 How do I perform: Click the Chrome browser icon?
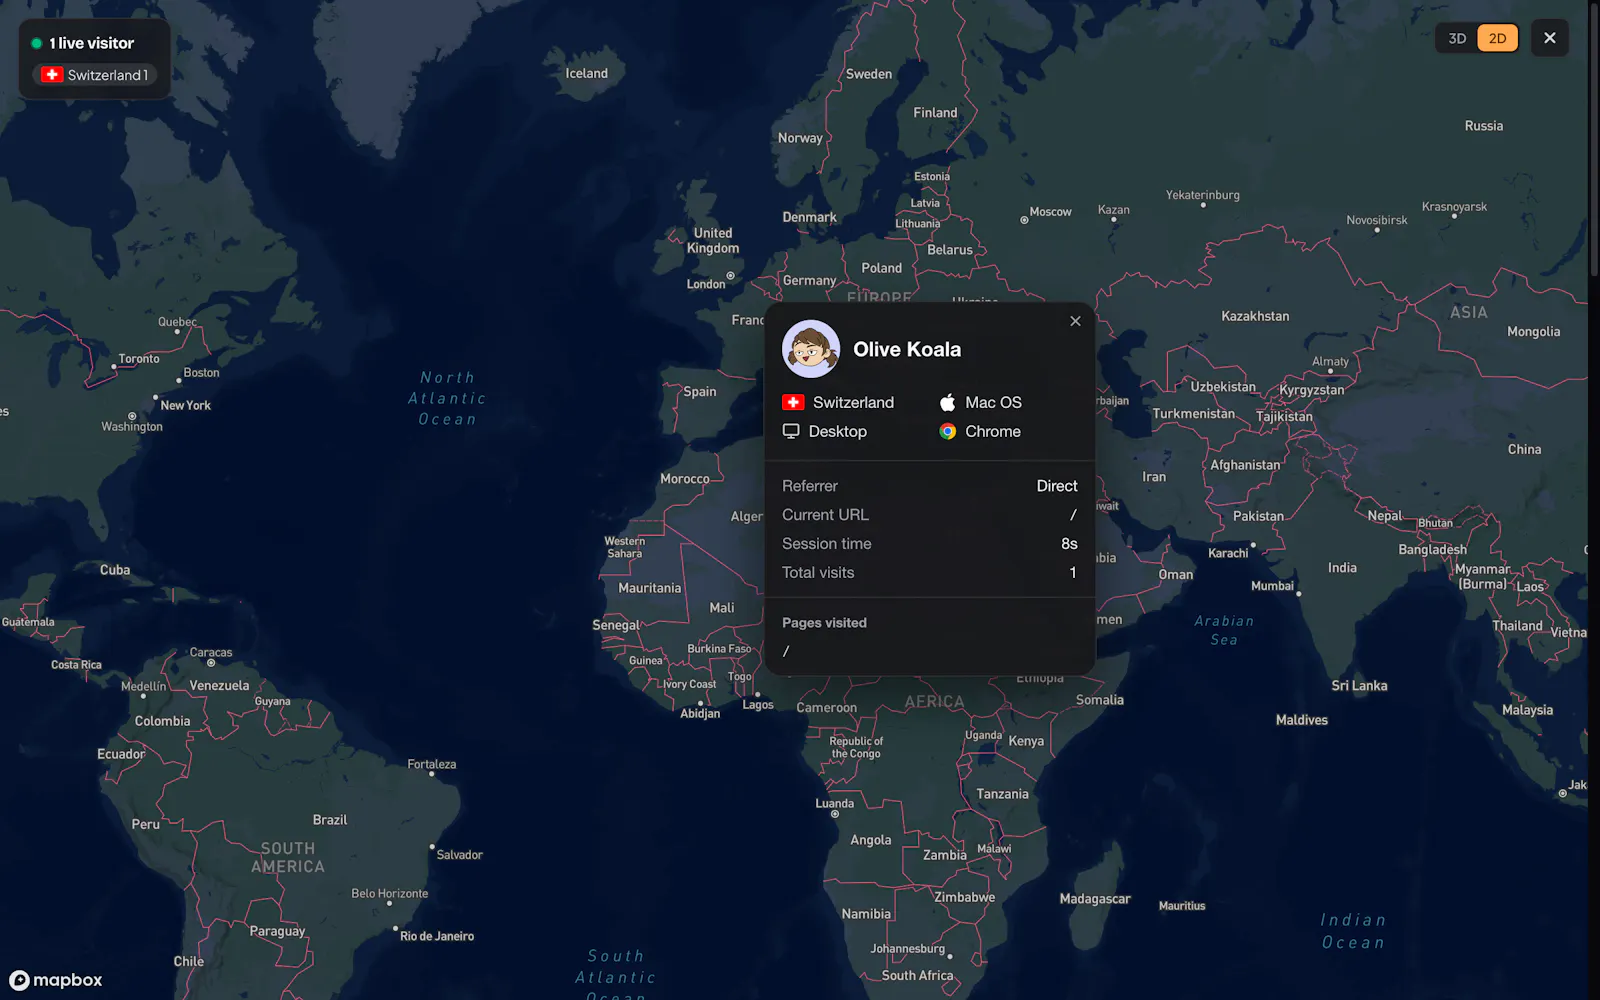[947, 431]
